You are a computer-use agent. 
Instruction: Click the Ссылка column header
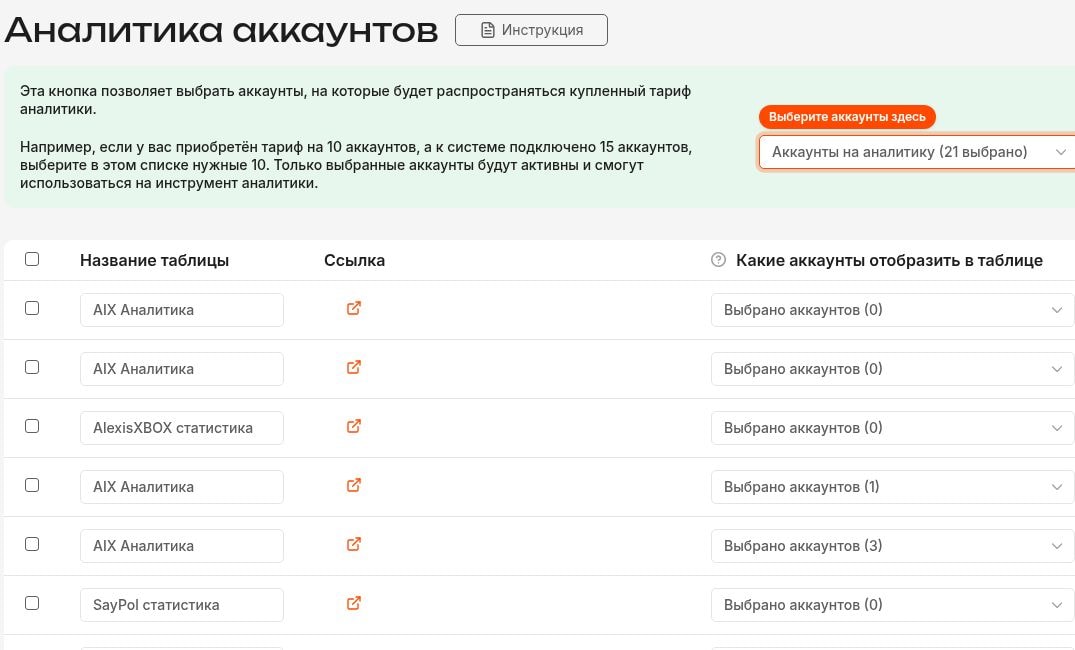(354, 261)
